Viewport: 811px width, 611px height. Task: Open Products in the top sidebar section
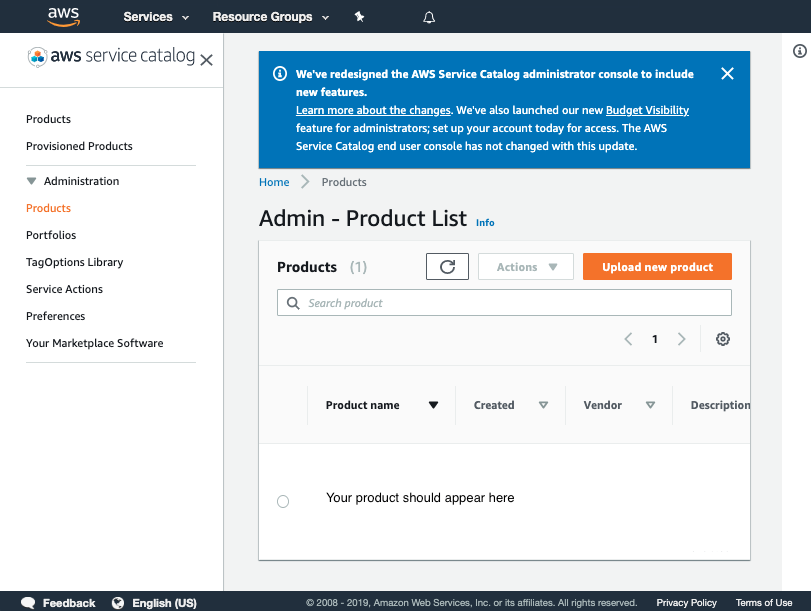(49, 119)
